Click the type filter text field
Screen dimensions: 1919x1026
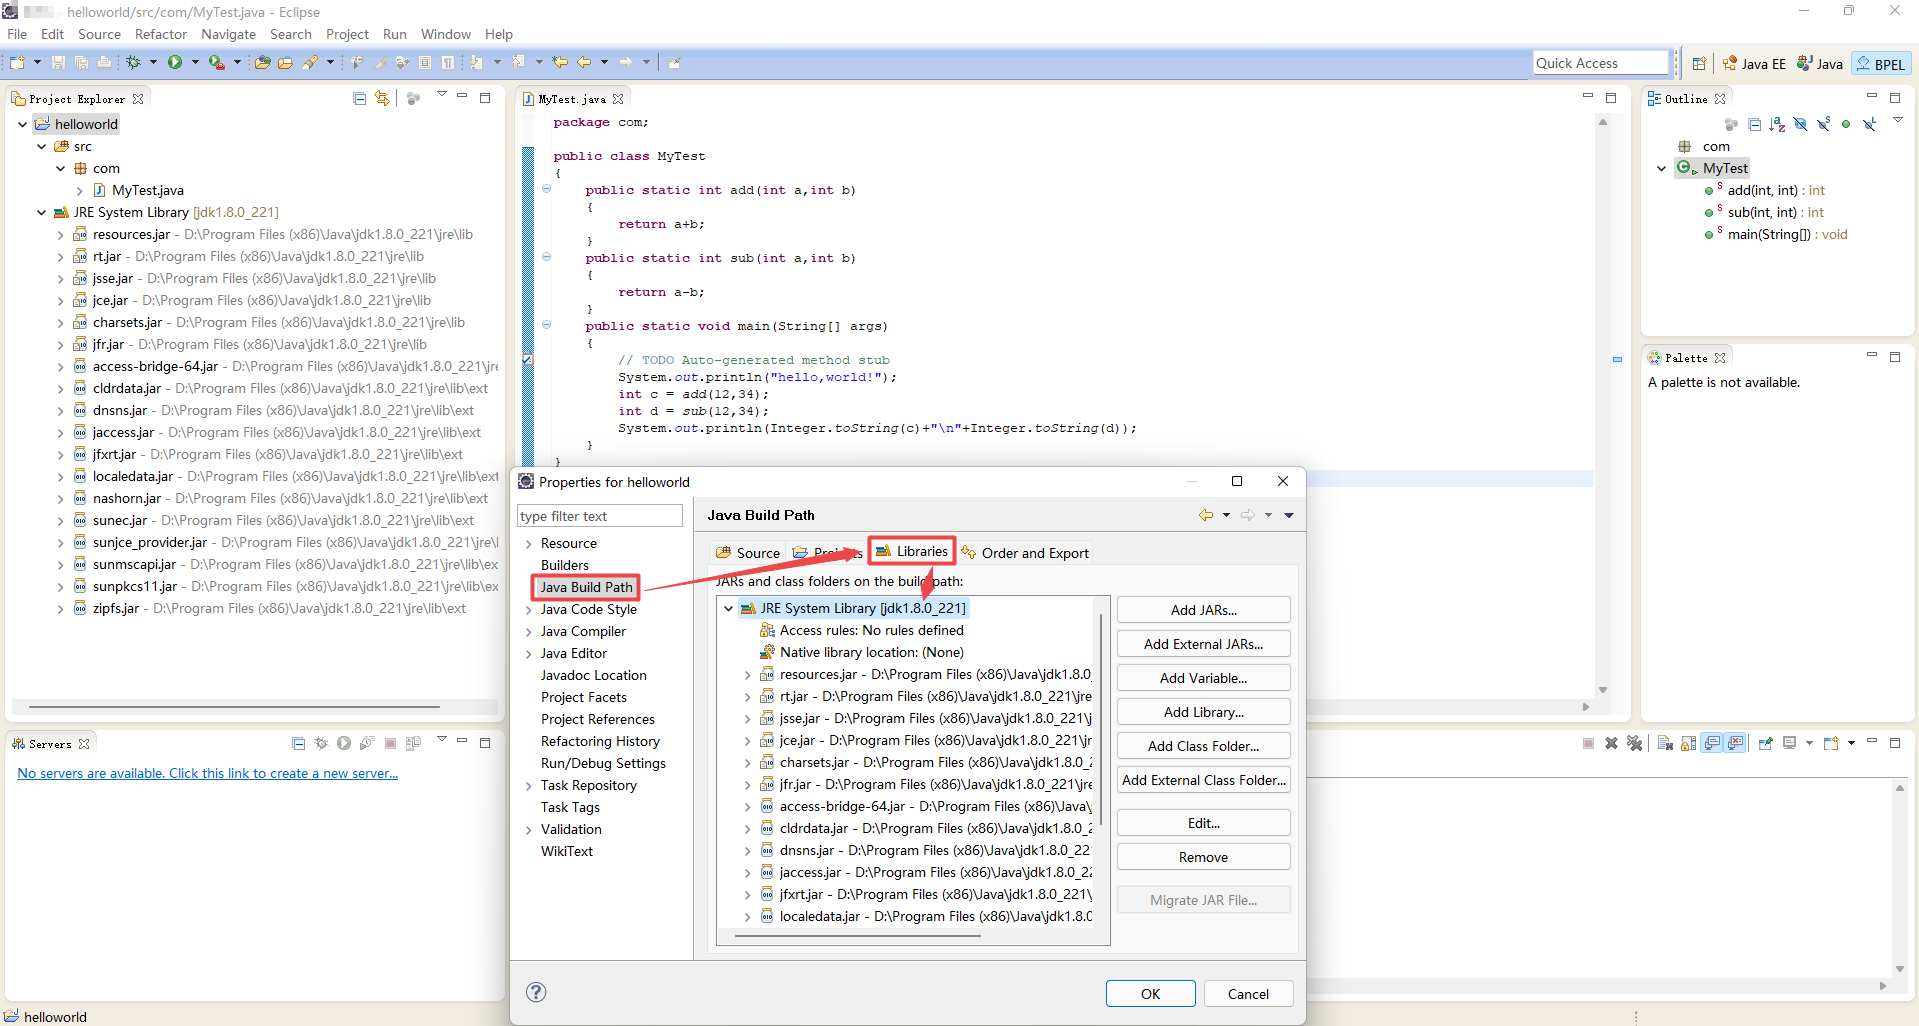[599, 516]
